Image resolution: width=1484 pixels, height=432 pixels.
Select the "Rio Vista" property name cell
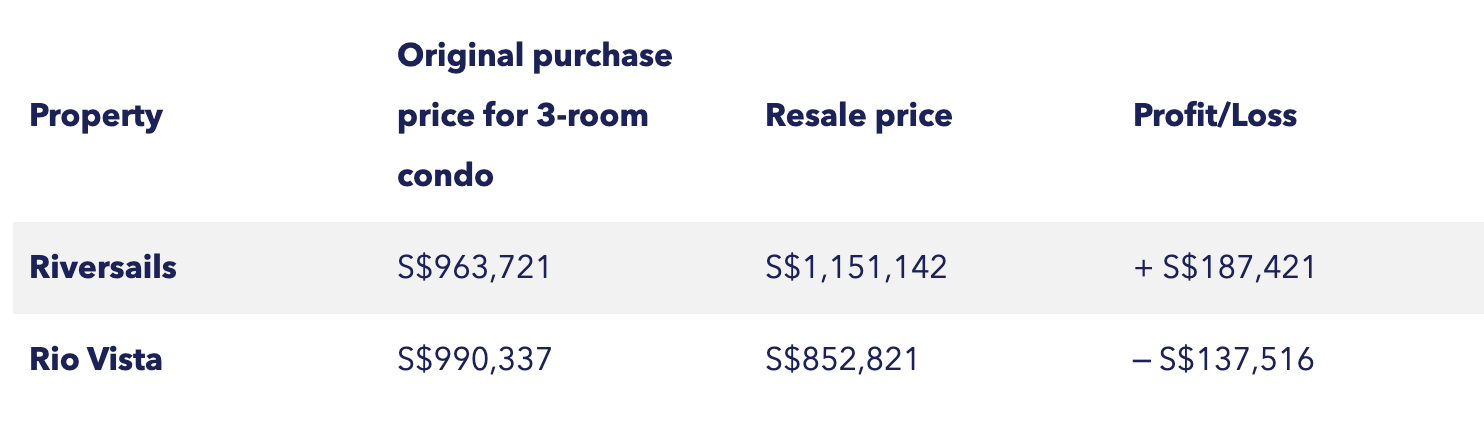tap(96, 359)
